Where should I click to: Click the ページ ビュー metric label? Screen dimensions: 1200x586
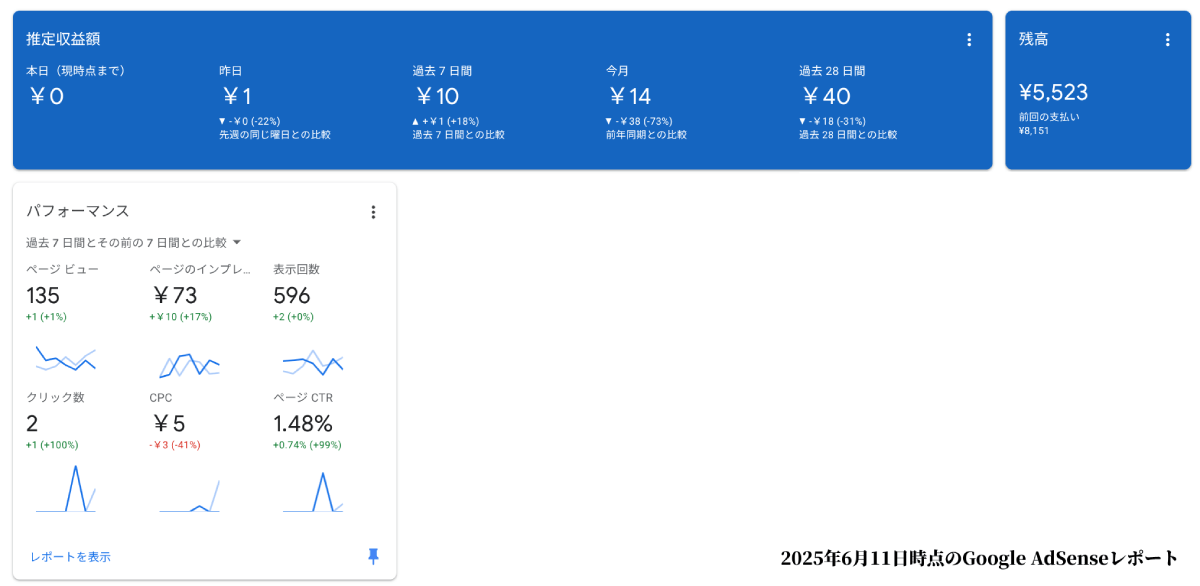62,269
